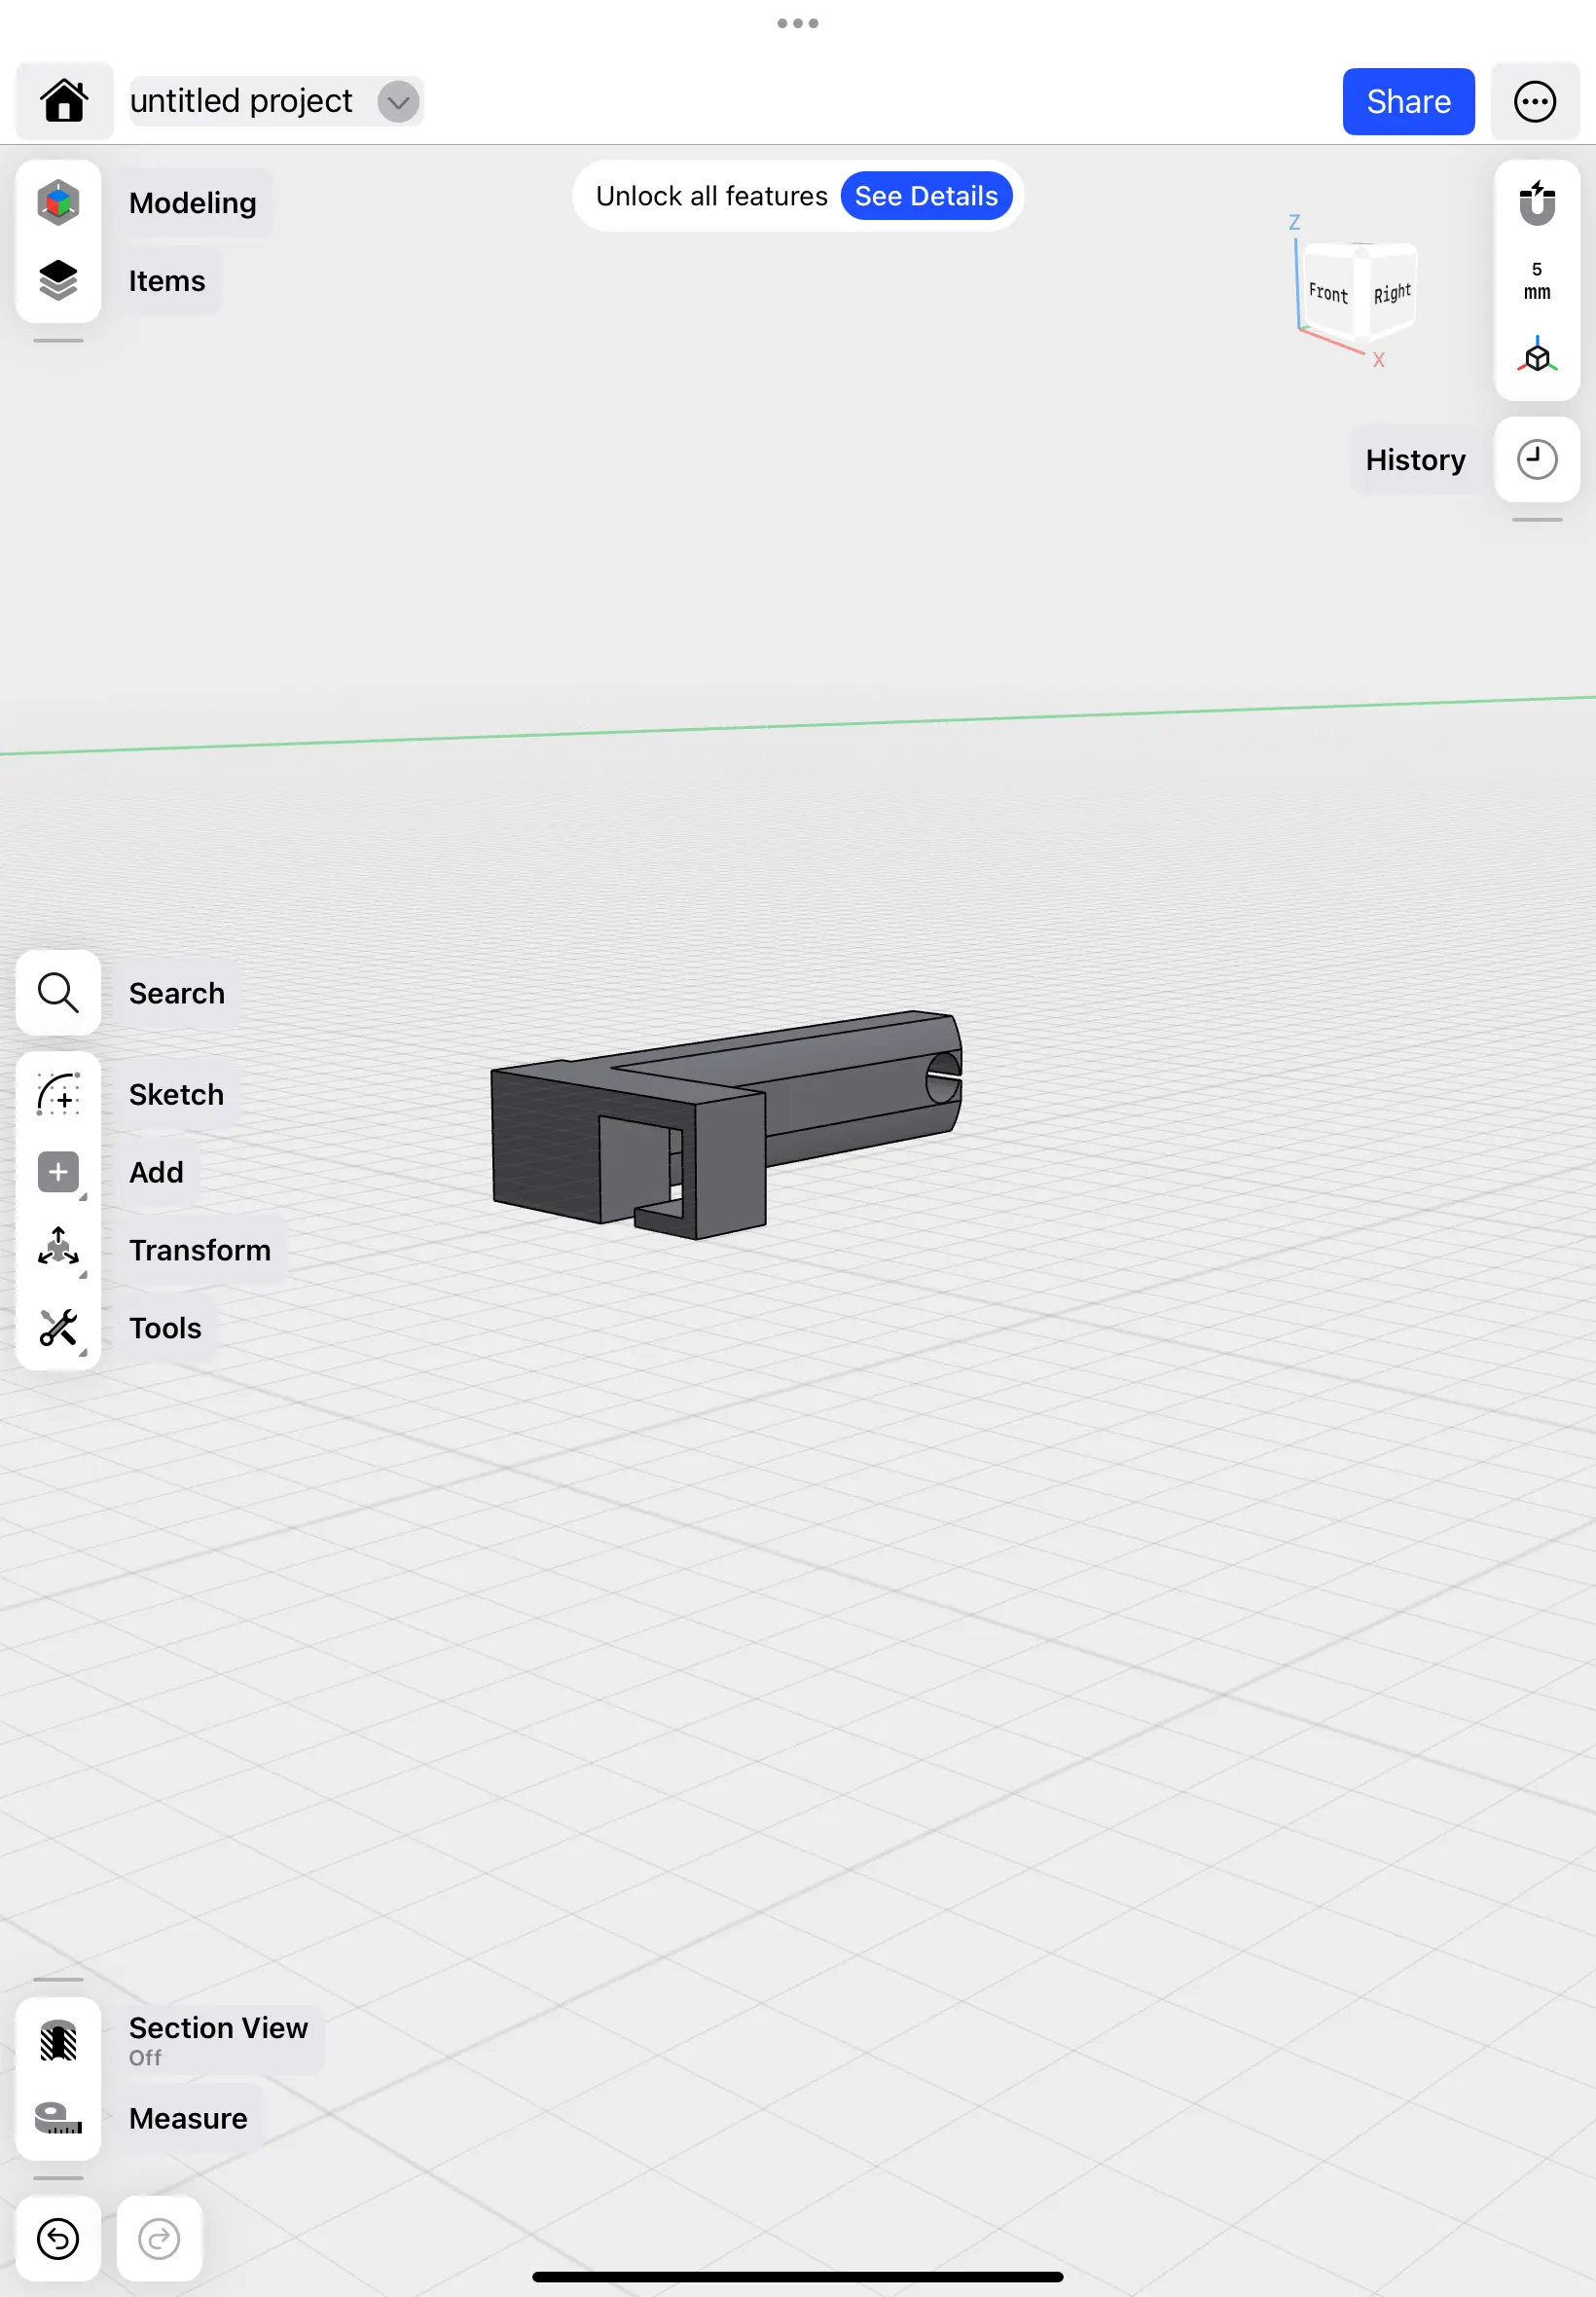Screen dimensions: 1596x2297
Task: Adjust the 5 mm grid spacing setting
Action: click(1535, 281)
